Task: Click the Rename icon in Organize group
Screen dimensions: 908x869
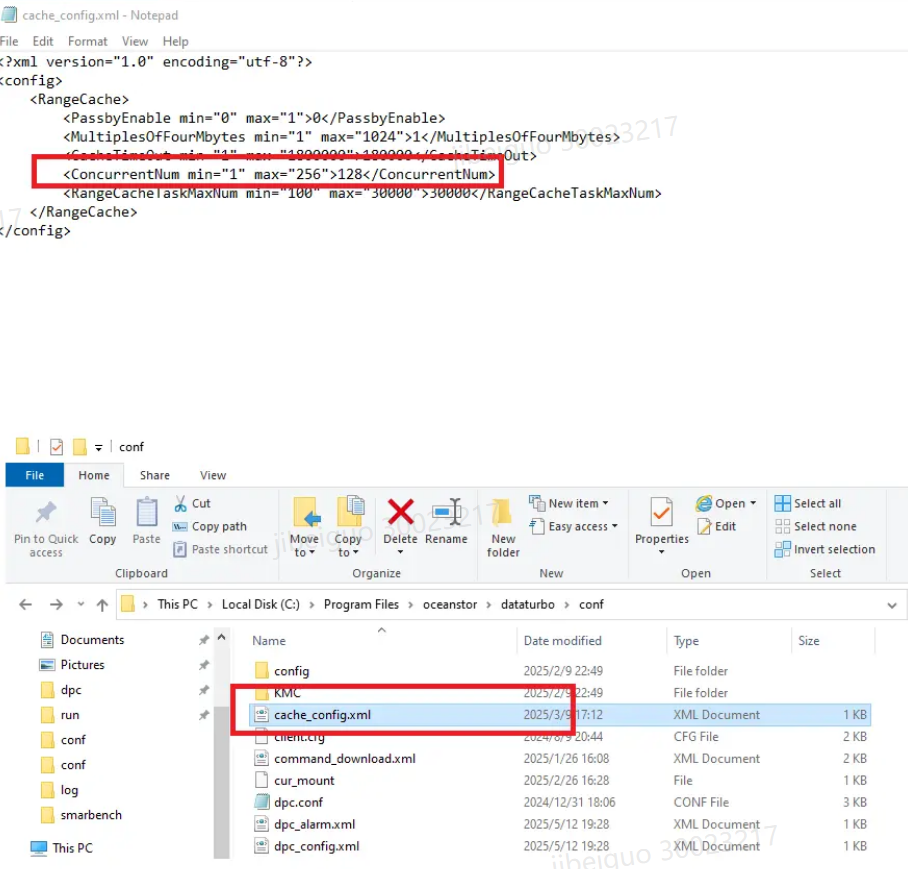Action: click(x=446, y=513)
